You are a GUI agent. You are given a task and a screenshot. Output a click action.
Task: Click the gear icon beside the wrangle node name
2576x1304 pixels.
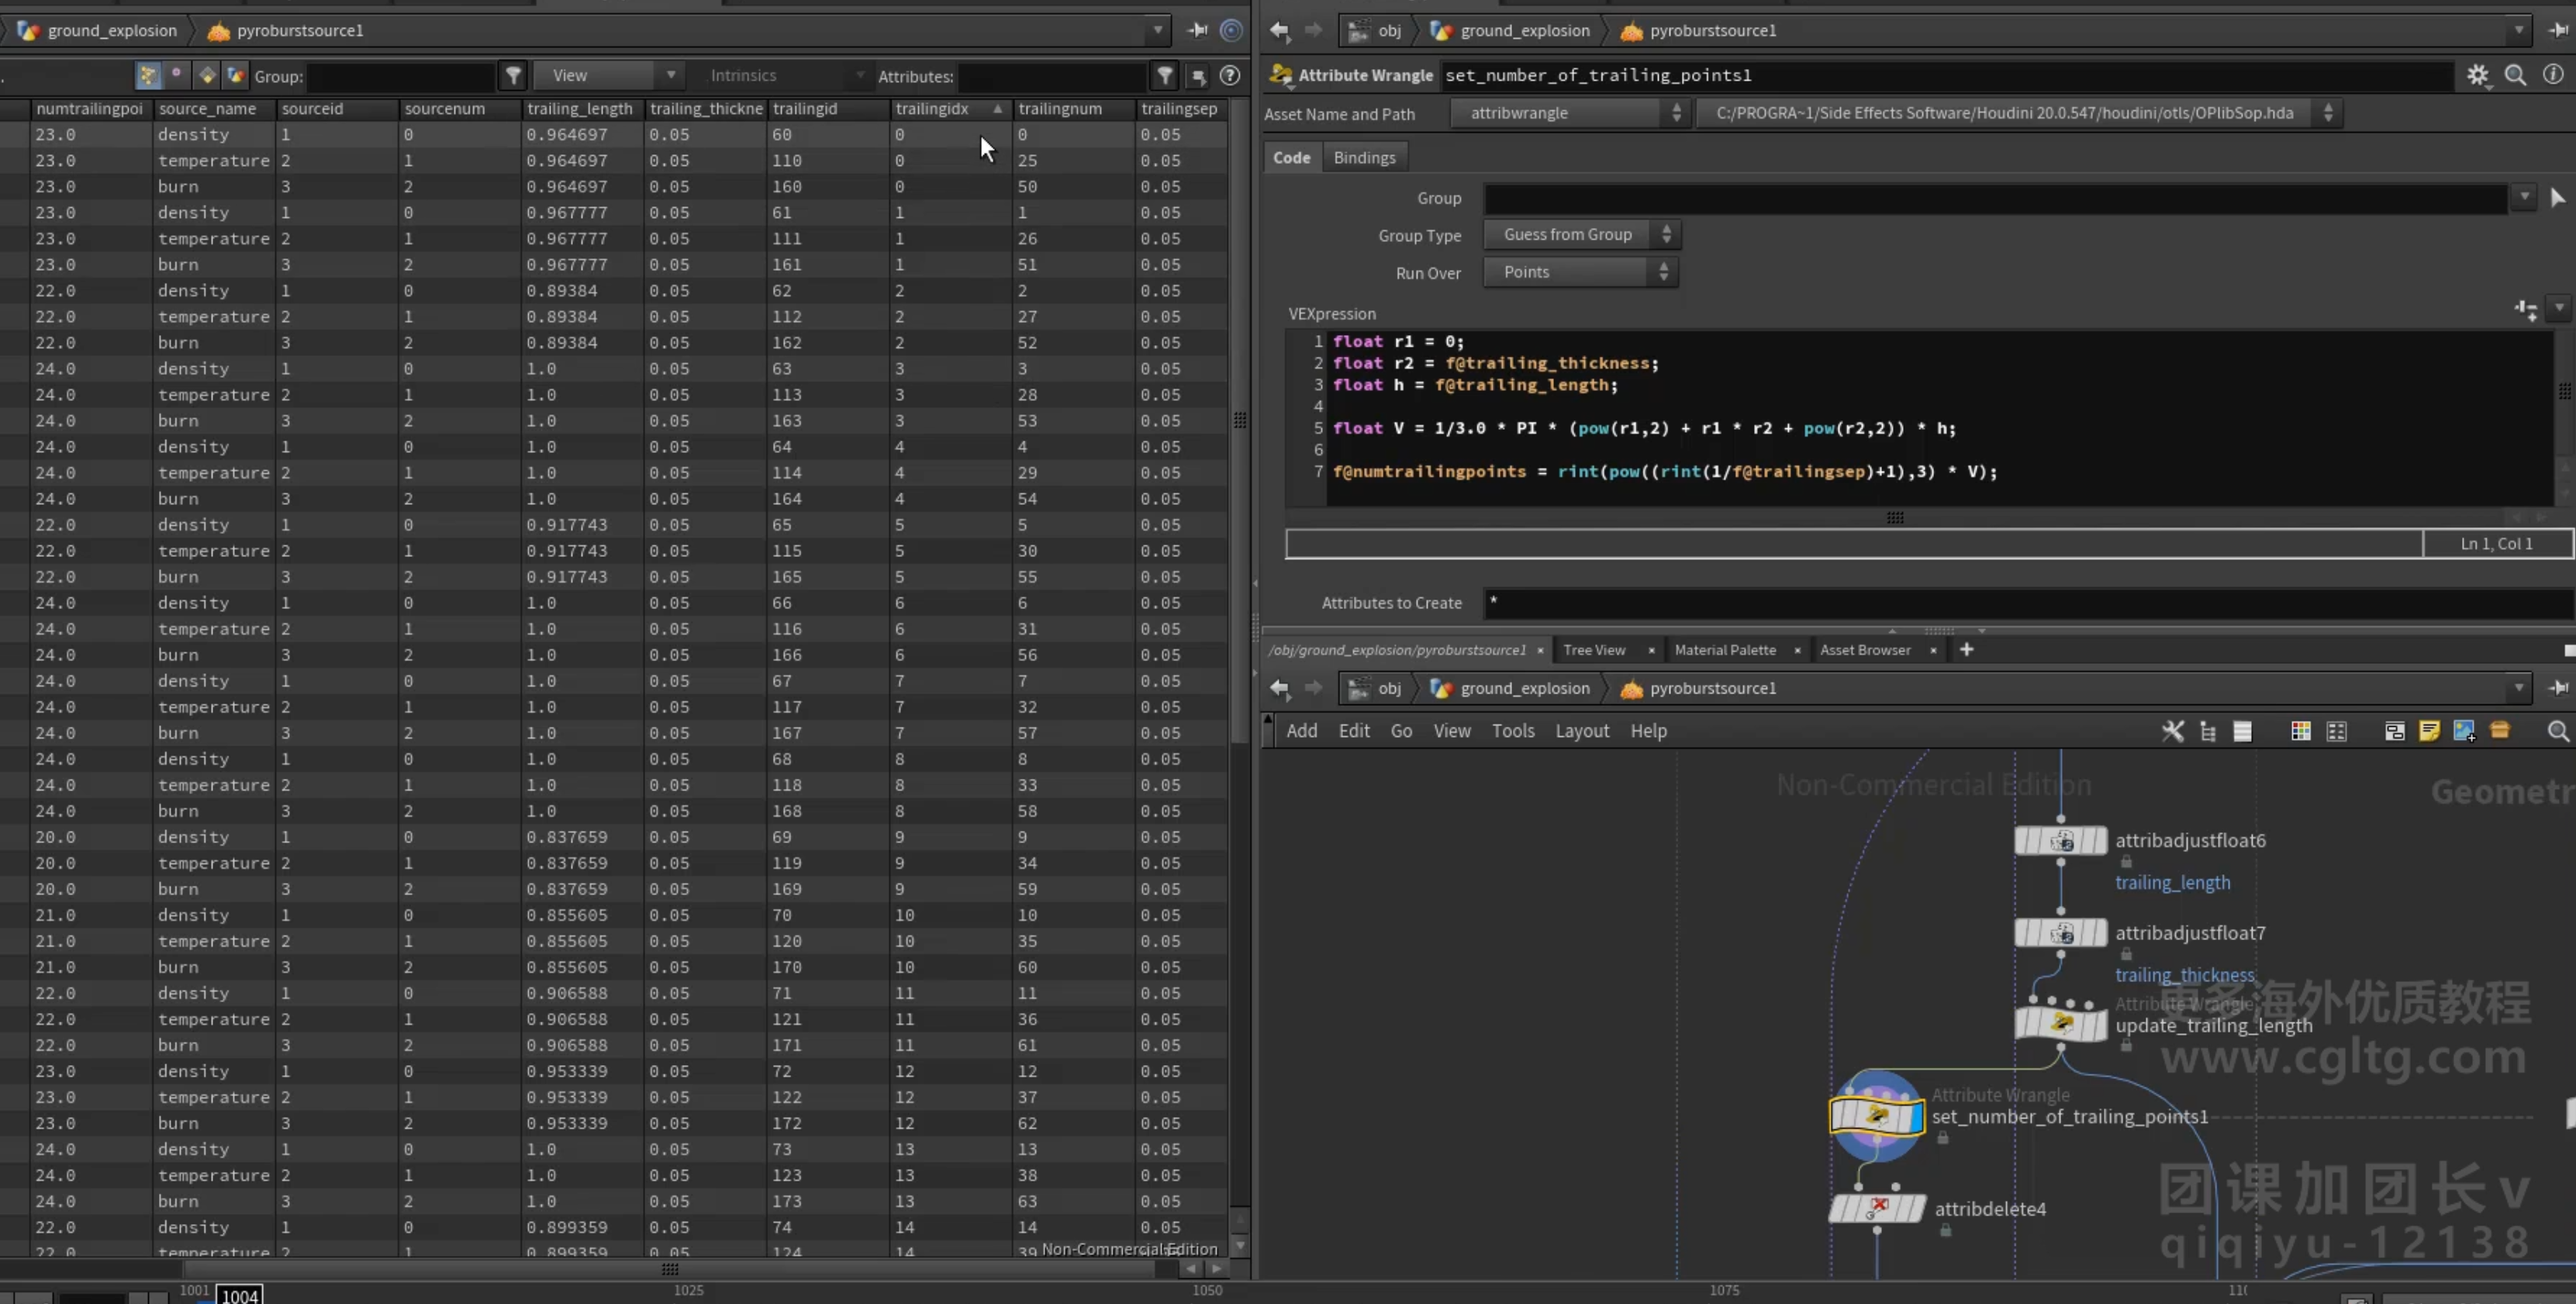[x=2477, y=75]
